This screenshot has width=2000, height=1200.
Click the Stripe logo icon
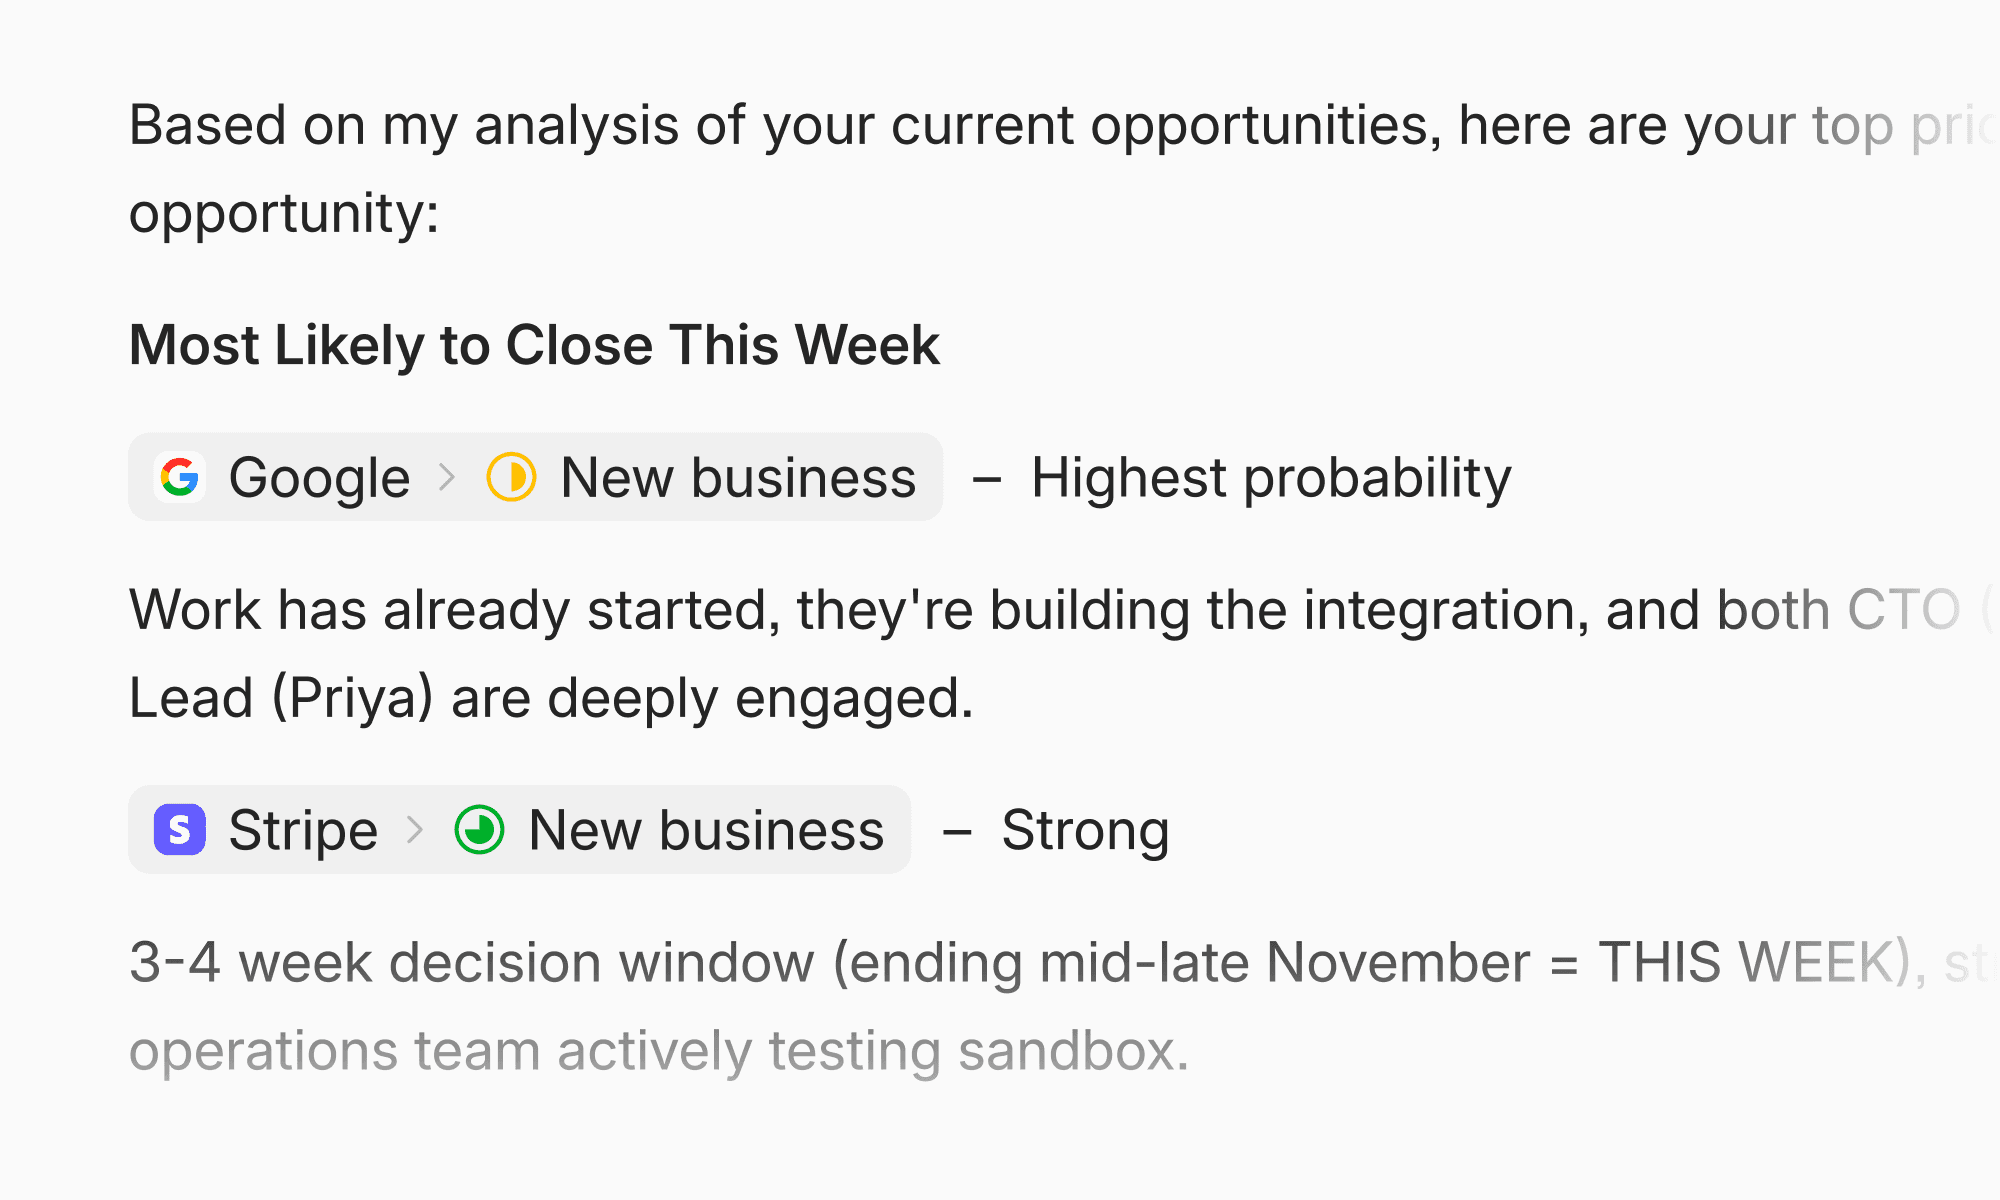coord(180,830)
